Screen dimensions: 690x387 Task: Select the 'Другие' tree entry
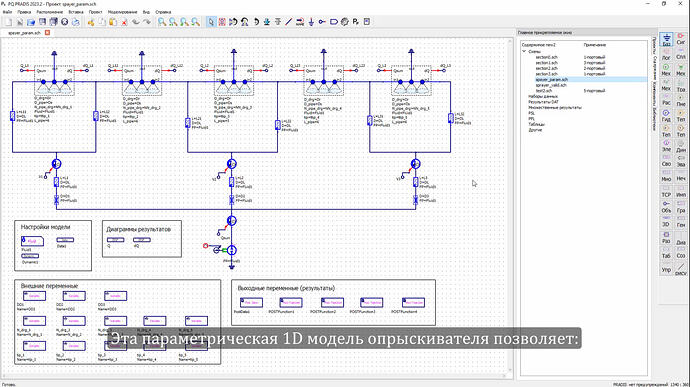[x=535, y=130]
